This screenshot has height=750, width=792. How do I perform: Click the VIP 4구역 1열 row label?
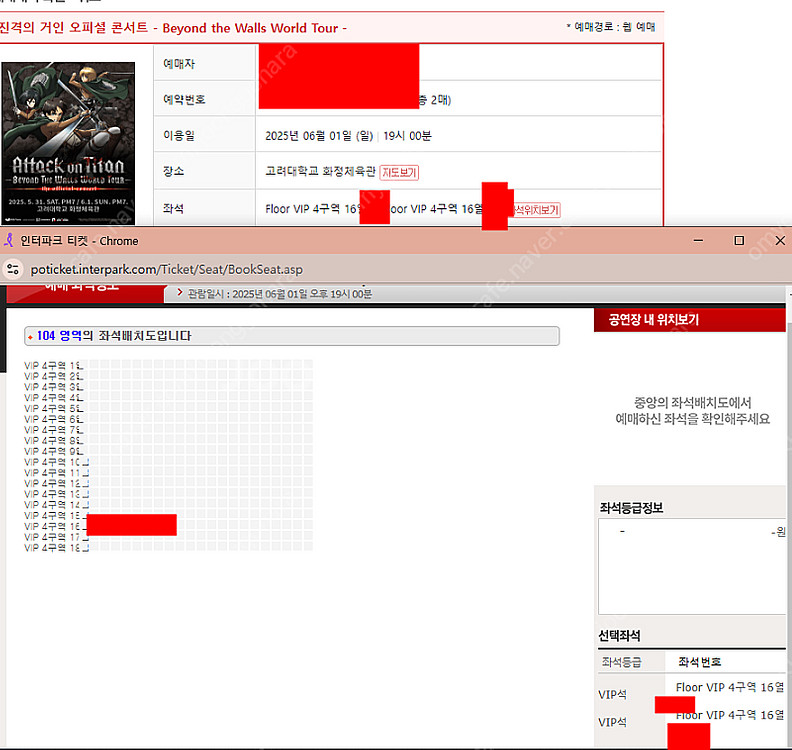coord(54,365)
